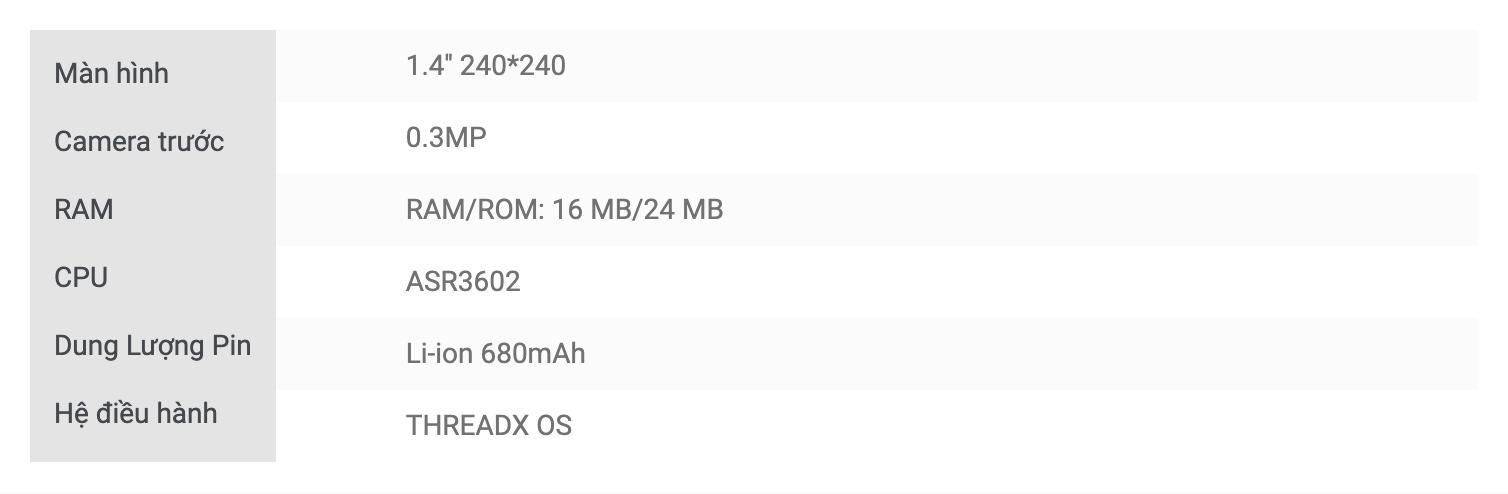Click the "Màn hình" label cell
Viewport: 1508px width, 494px height.
(x=111, y=74)
